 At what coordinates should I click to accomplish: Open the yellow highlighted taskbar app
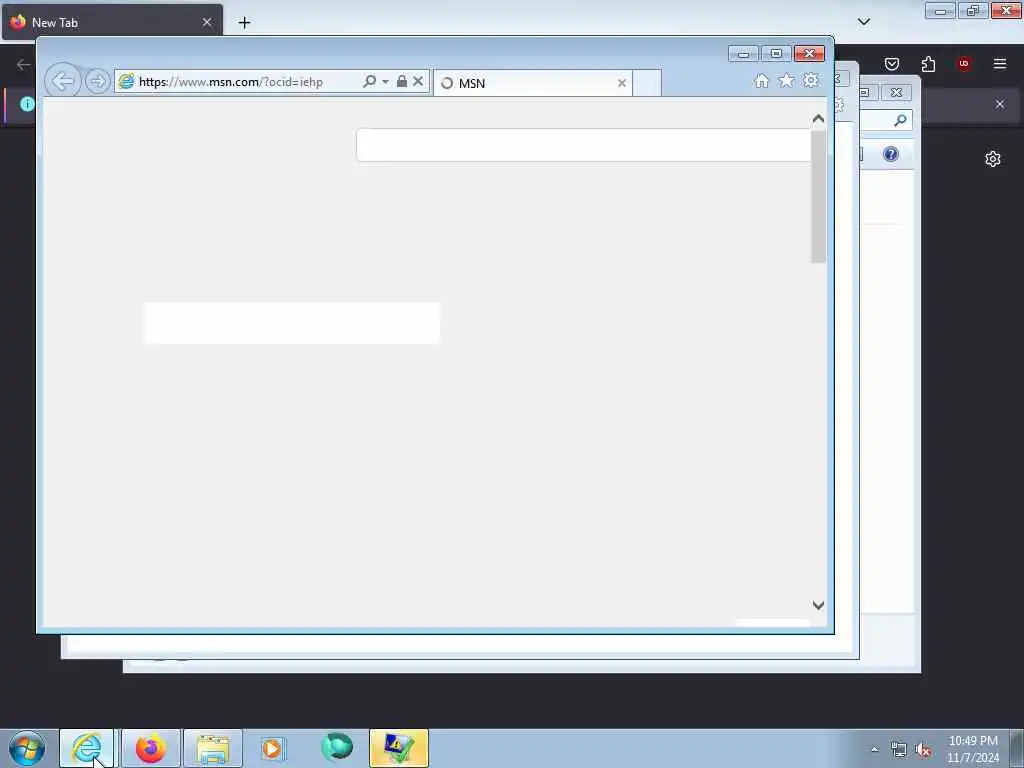398,748
